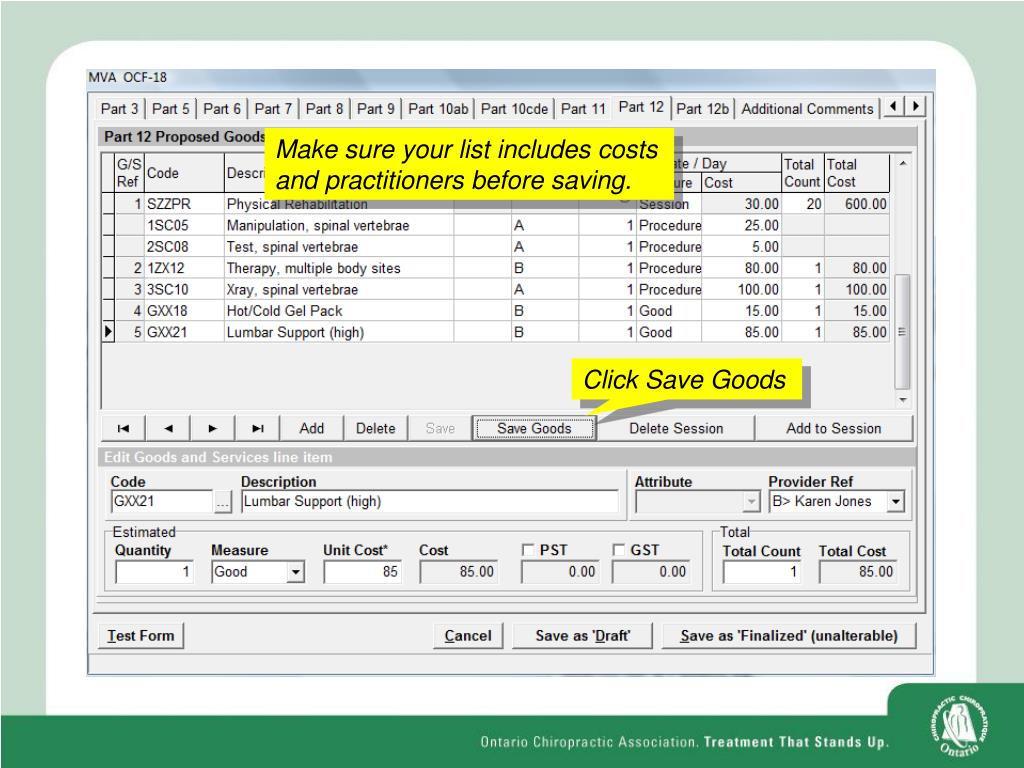Click the G/S Ref column header
Viewport: 1024px width, 768px height.
[x=129, y=173]
